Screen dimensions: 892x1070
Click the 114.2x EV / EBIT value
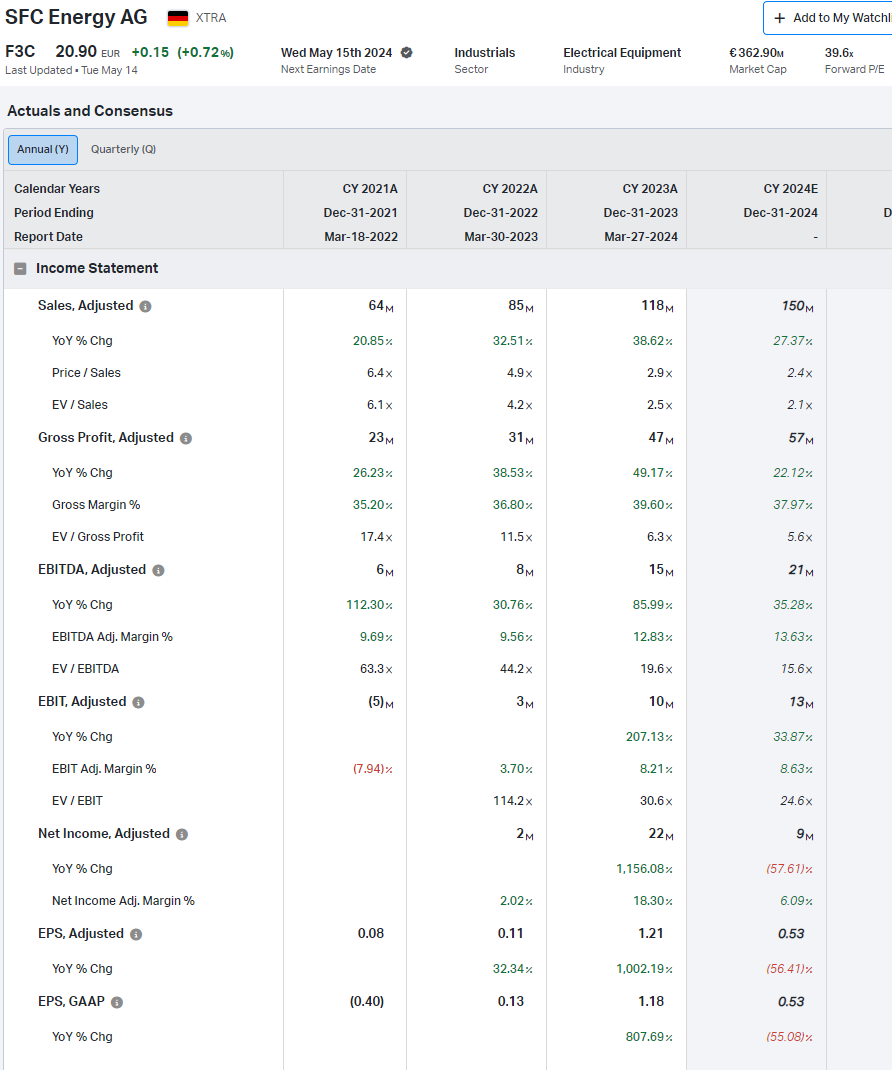point(513,801)
